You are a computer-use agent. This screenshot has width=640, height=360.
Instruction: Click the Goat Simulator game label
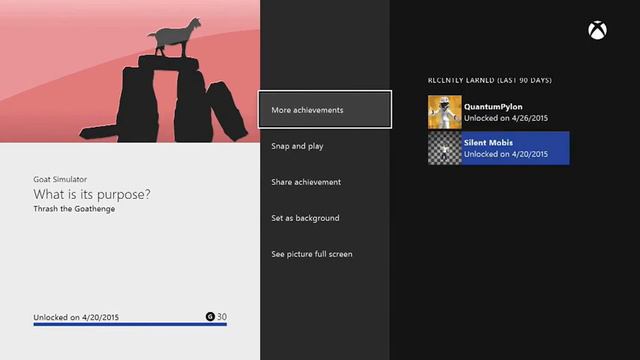[x=60, y=179]
